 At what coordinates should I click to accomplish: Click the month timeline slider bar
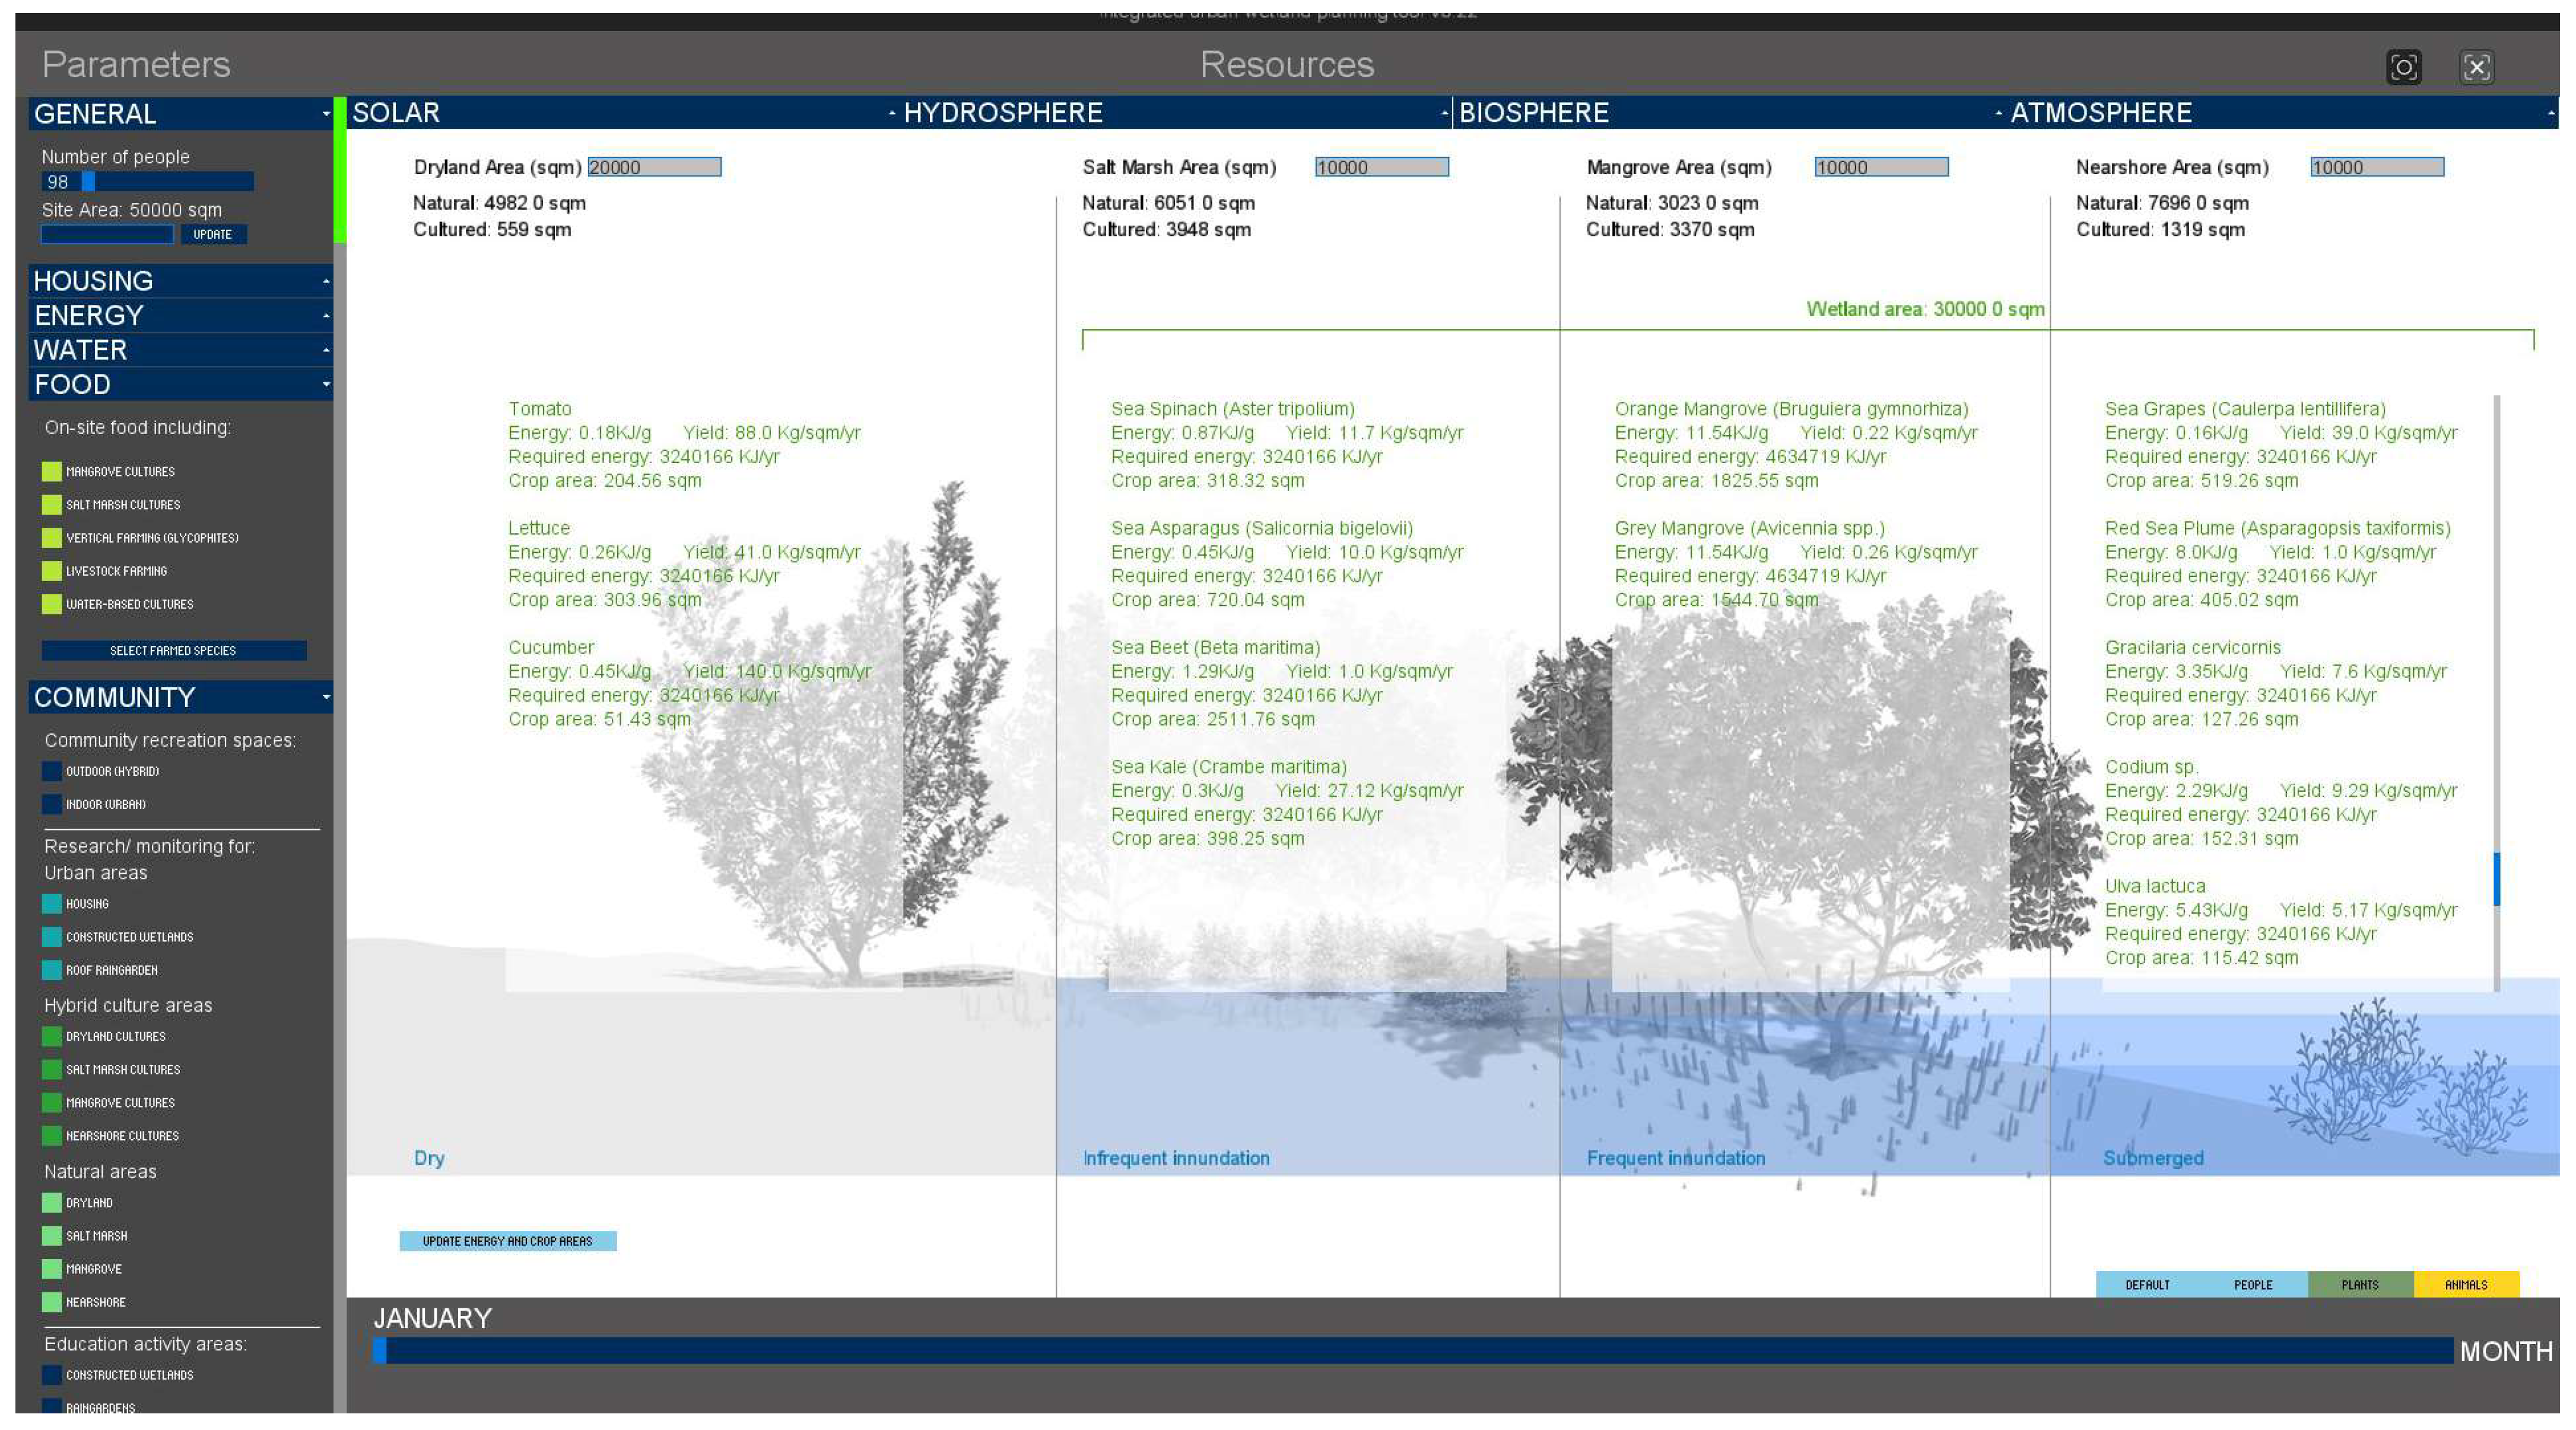1412,1351
